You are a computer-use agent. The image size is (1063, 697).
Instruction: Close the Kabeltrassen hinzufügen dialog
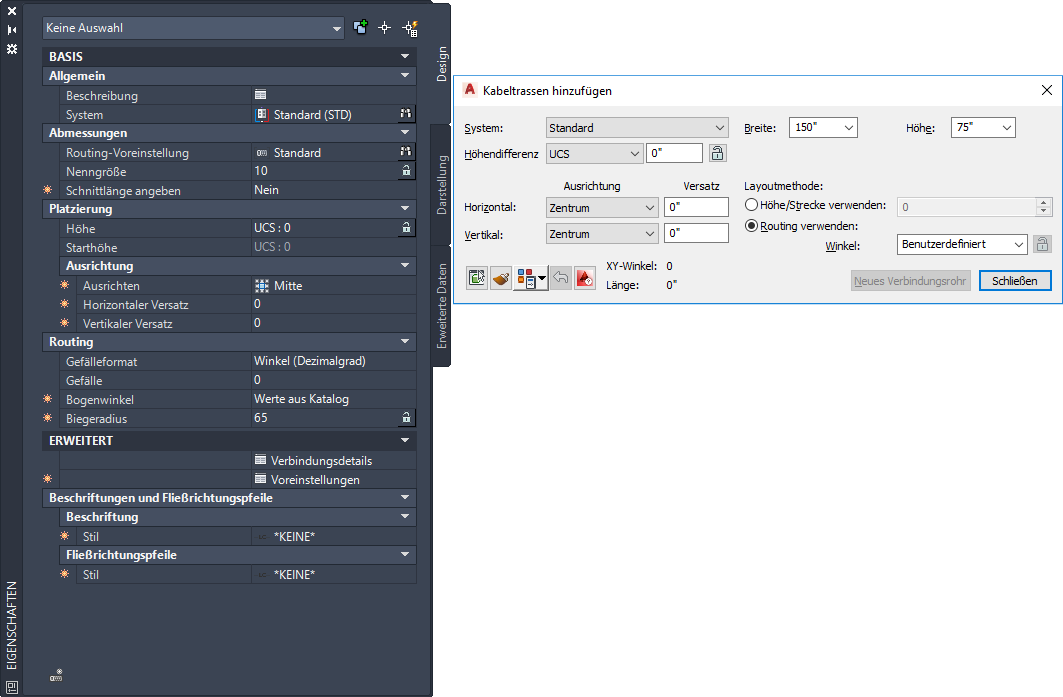point(1047,90)
